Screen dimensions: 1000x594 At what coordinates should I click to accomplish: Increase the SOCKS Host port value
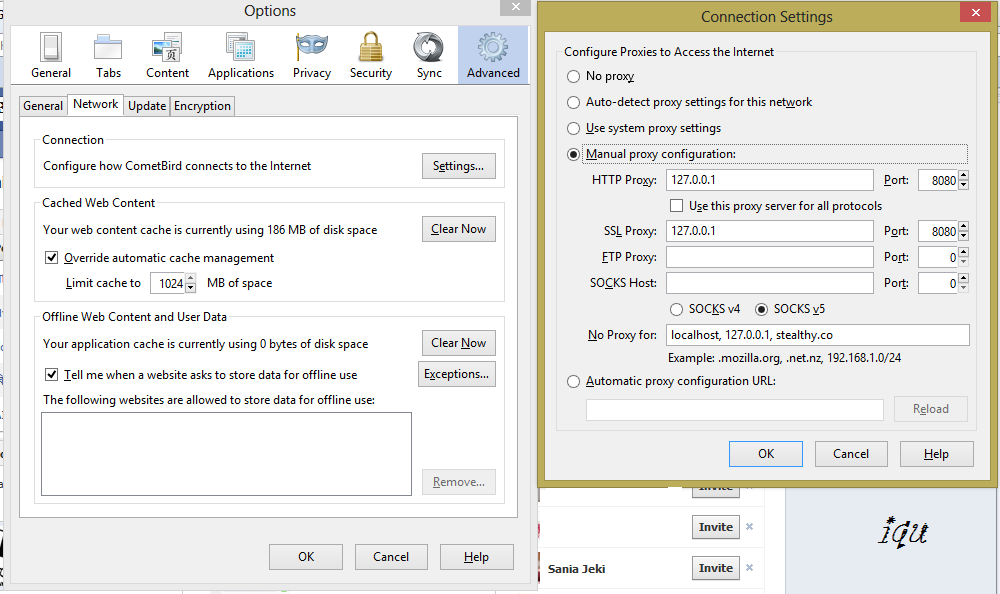[964, 278]
